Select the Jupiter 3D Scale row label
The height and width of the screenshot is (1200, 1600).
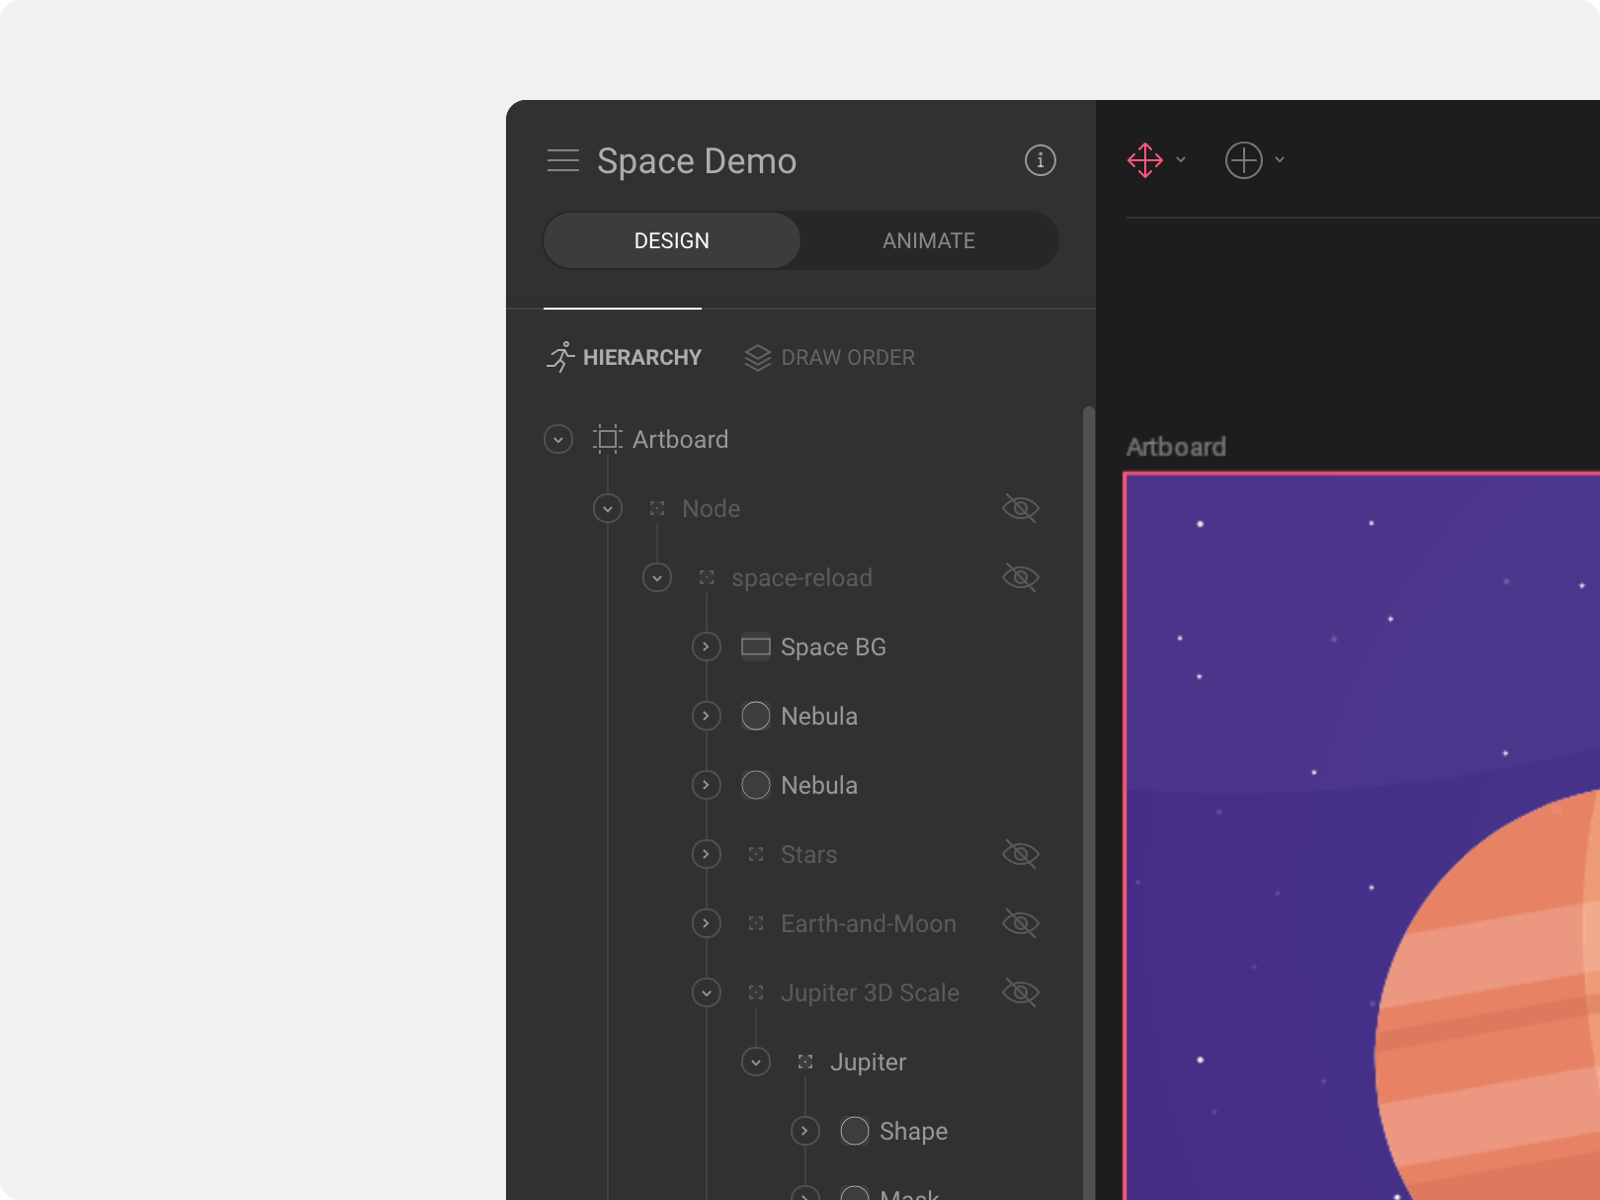point(870,993)
